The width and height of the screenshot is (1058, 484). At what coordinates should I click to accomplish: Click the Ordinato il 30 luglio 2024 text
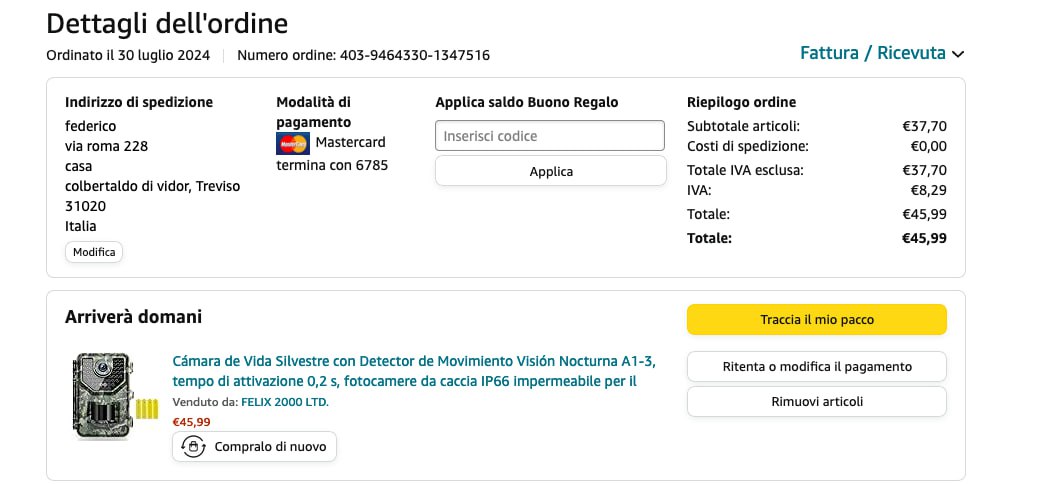point(128,55)
